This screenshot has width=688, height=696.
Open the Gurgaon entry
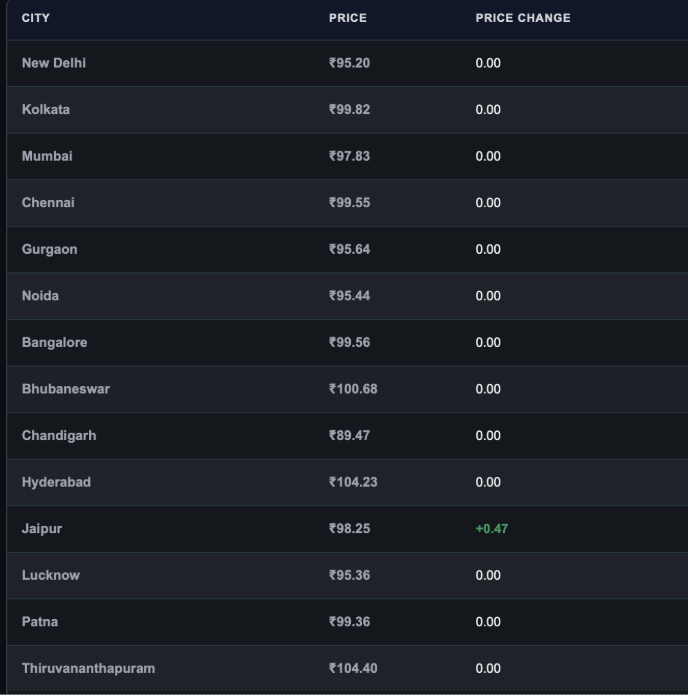pos(49,249)
